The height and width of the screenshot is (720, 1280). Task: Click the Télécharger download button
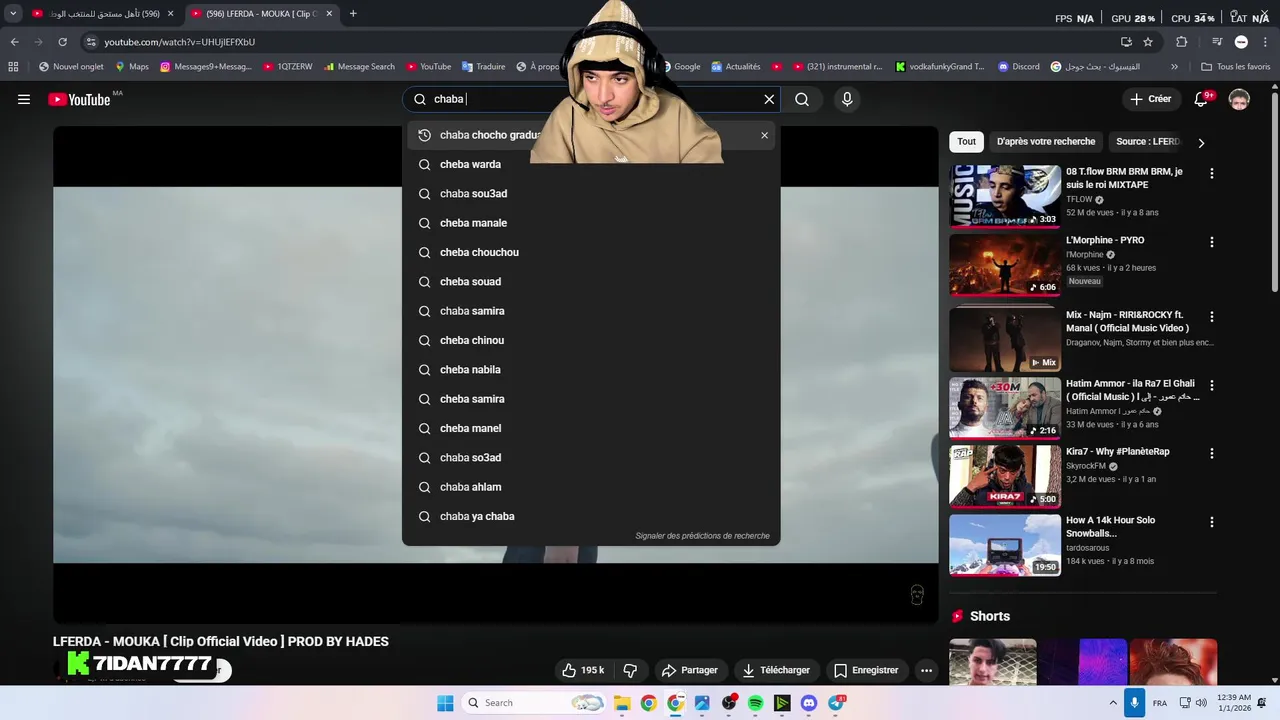click(x=776, y=670)
